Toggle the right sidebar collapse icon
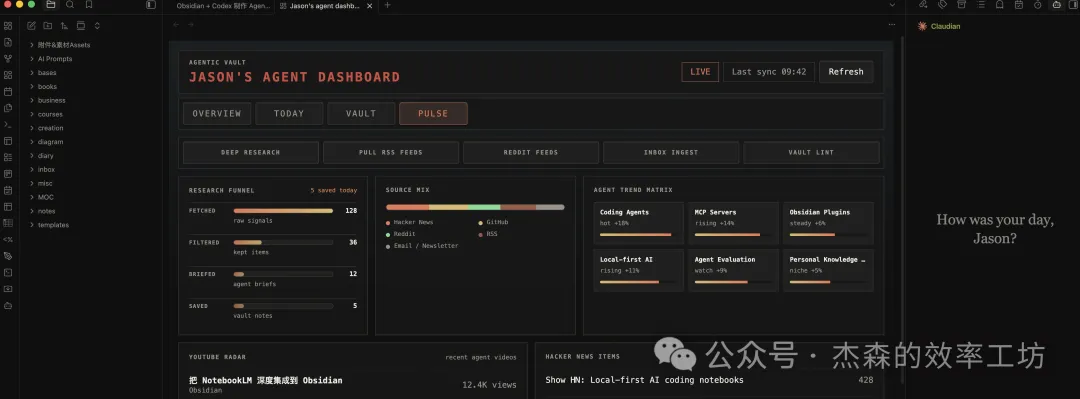 pyautogui.click(x=1074, y=5)
